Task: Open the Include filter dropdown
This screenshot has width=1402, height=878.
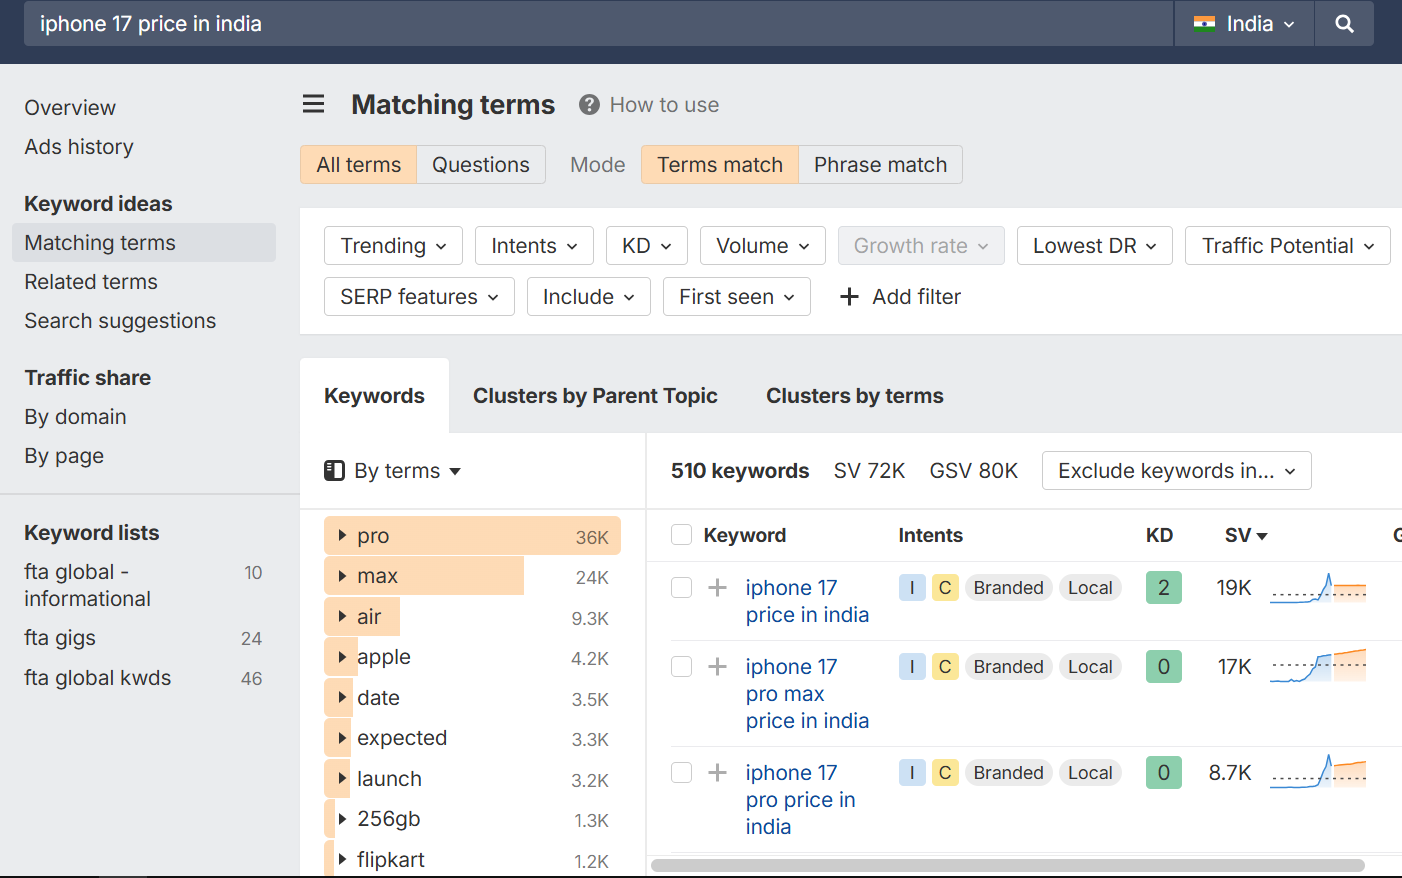Action: click(x=589, y=297)
